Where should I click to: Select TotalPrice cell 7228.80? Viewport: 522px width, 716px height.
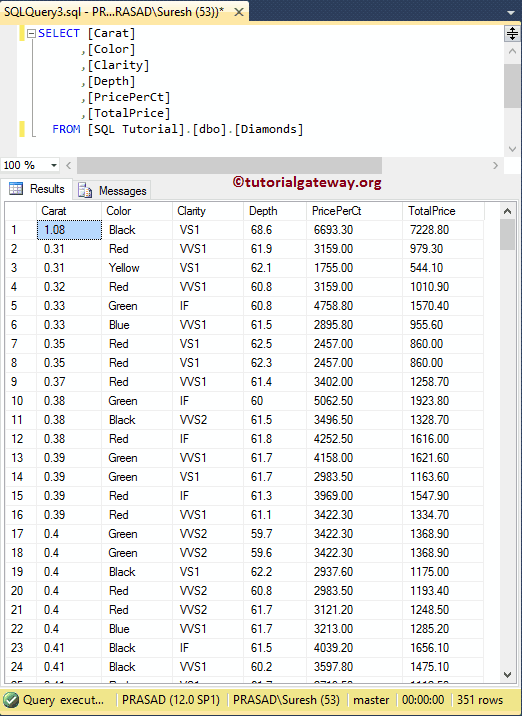pos(443,230)
